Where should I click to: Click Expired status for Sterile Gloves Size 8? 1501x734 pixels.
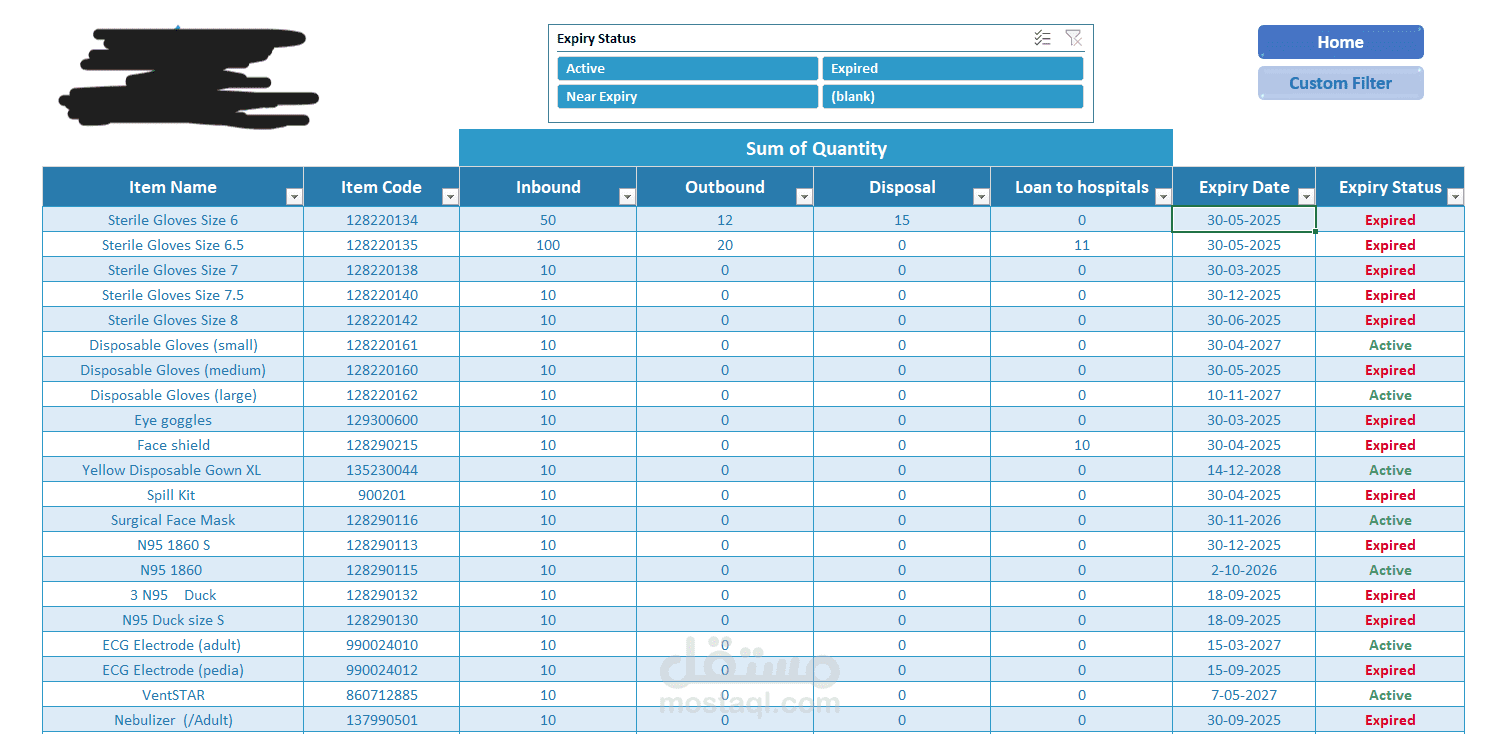pyautogui.click(x=1390, y=320)
